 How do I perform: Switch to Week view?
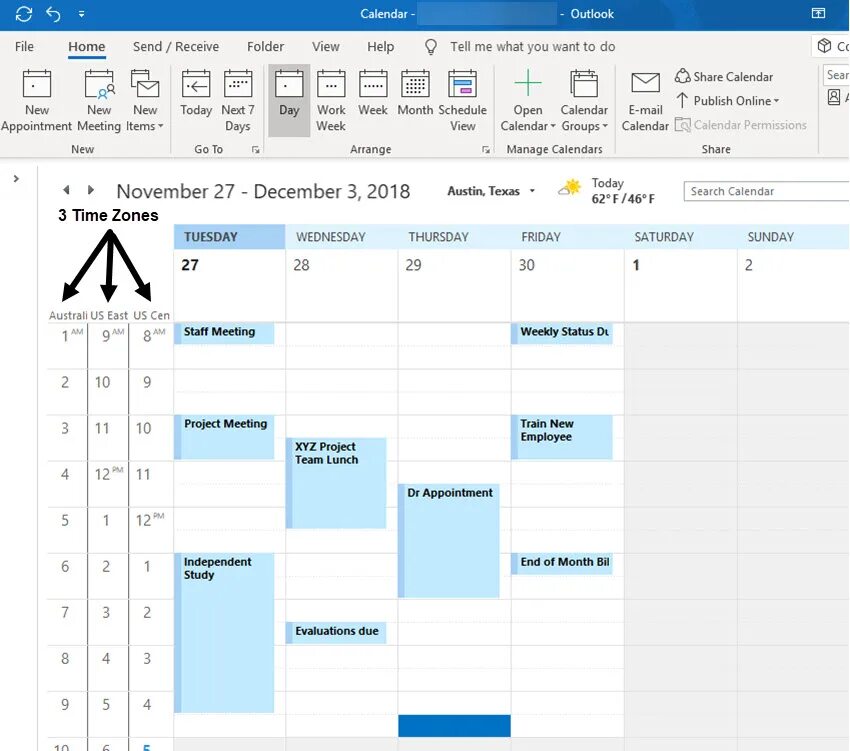coord(373,93)
